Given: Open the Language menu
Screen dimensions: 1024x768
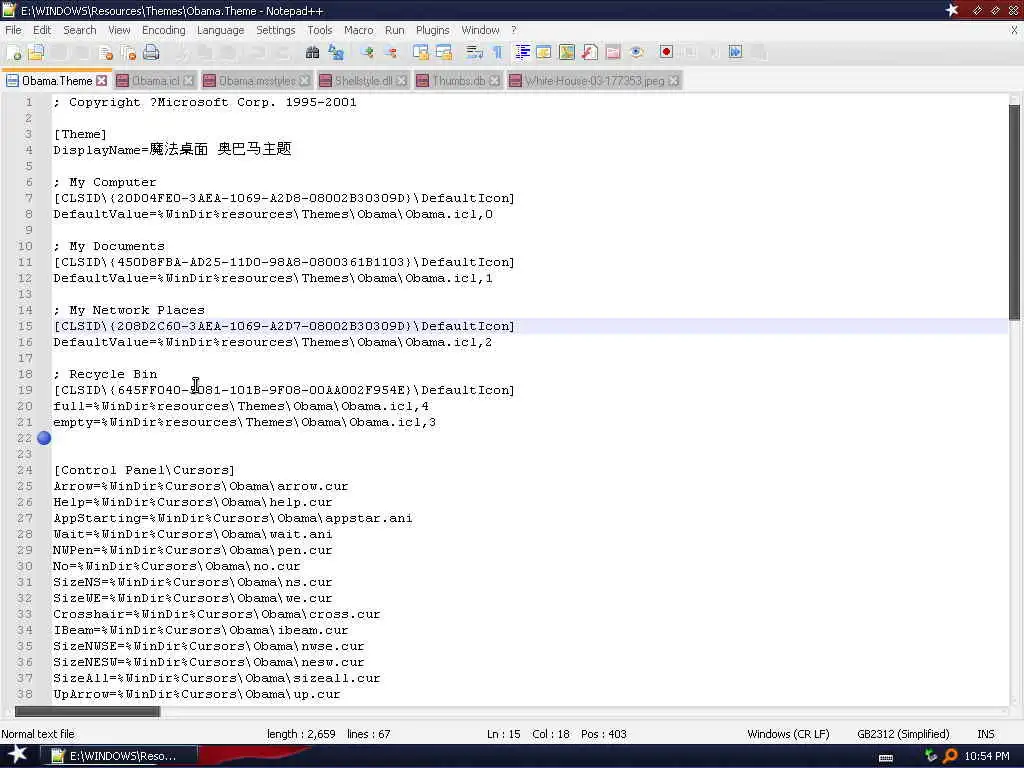Looking at the screenshot, I should click(x=220, y=30).
